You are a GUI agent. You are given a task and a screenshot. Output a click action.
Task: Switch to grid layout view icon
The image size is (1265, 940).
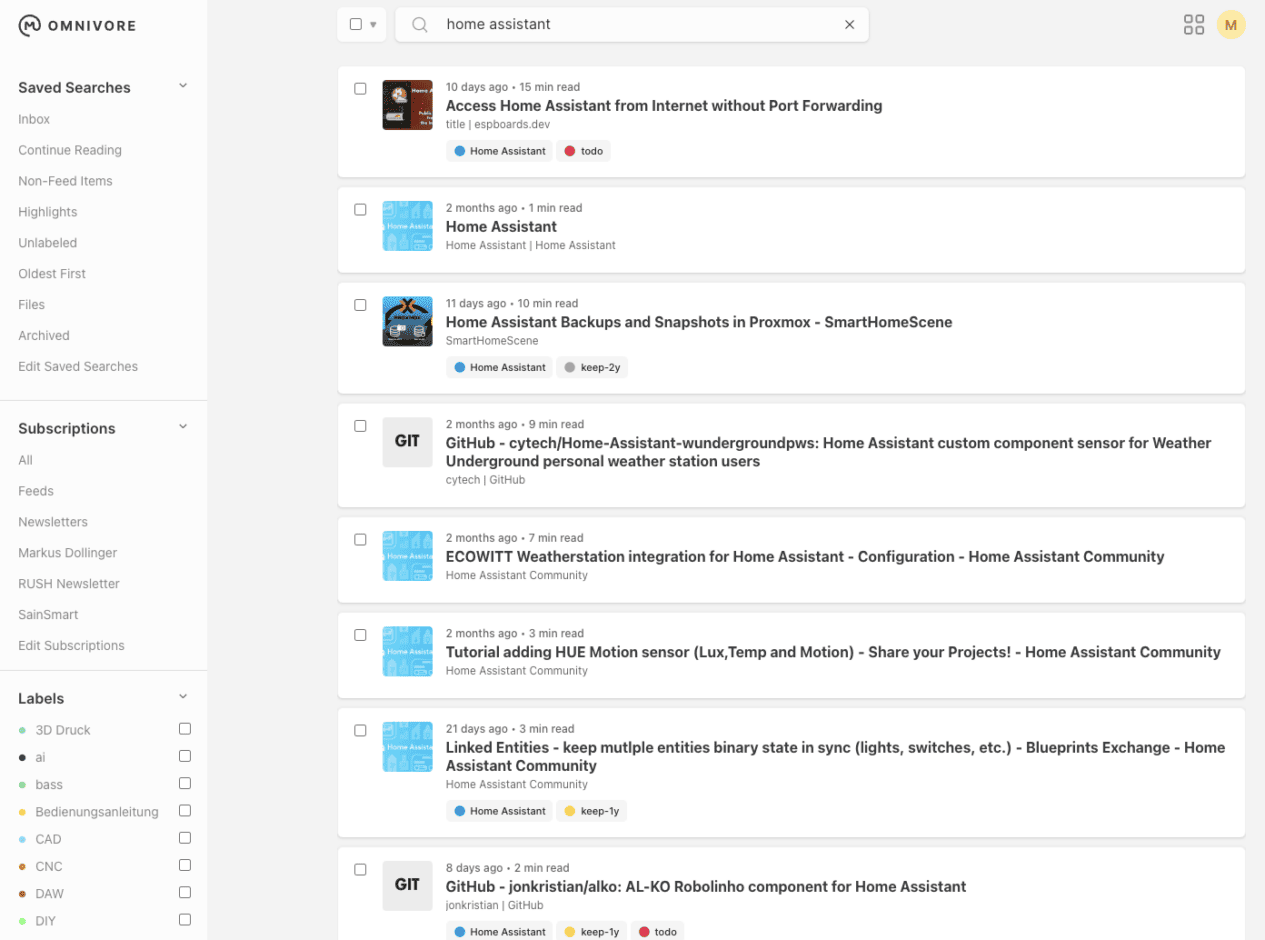pos(1193,25)
